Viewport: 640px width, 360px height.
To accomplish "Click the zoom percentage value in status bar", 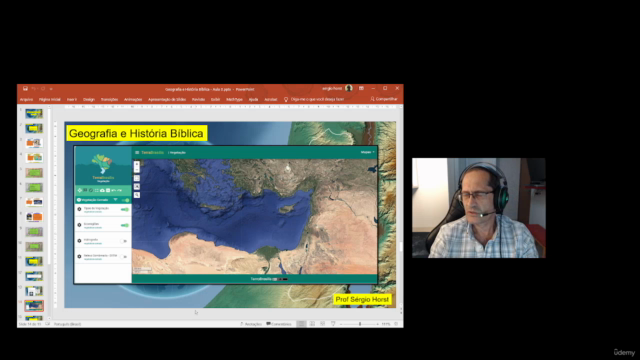I will point(386,324).
